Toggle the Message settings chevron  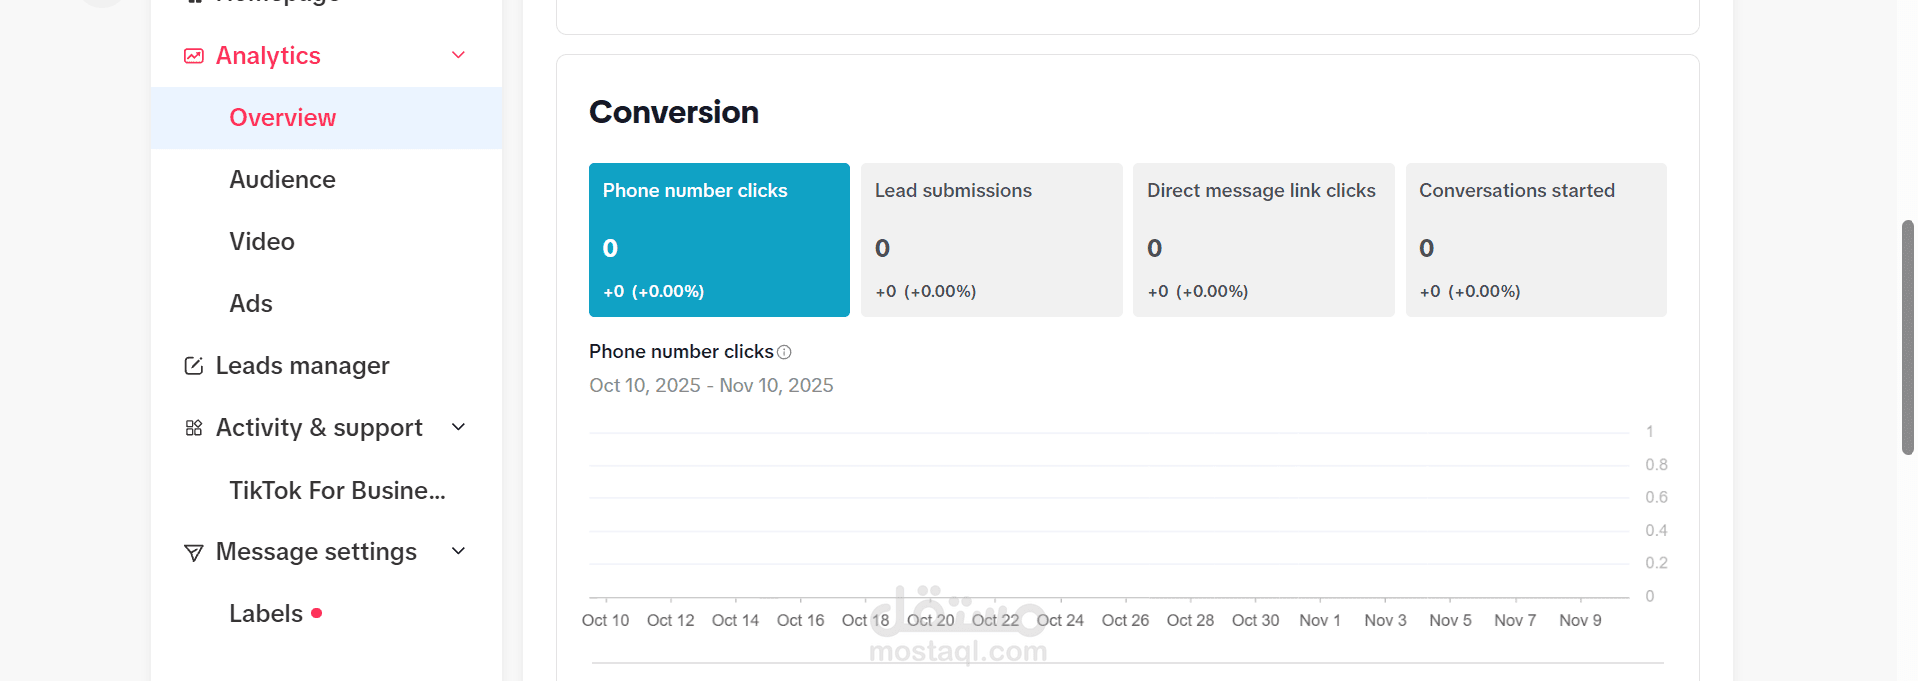(458, 551)
